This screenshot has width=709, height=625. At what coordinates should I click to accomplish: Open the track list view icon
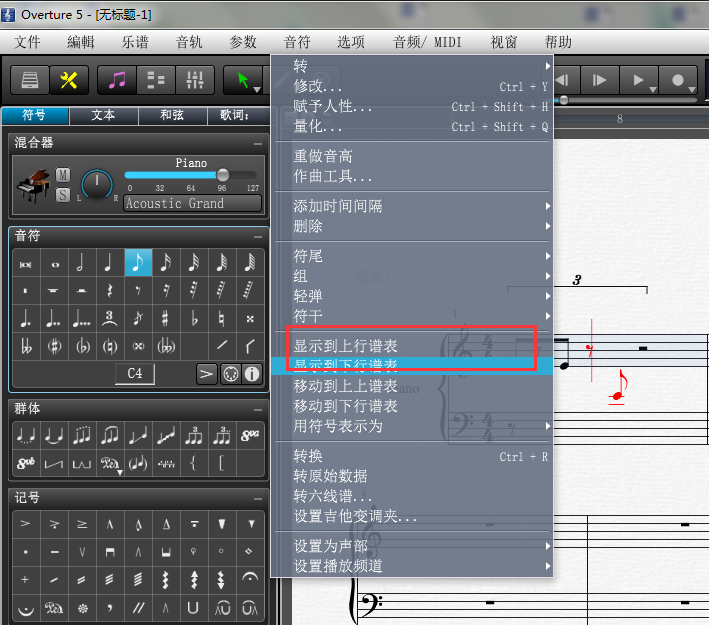(x=156, y=80)
